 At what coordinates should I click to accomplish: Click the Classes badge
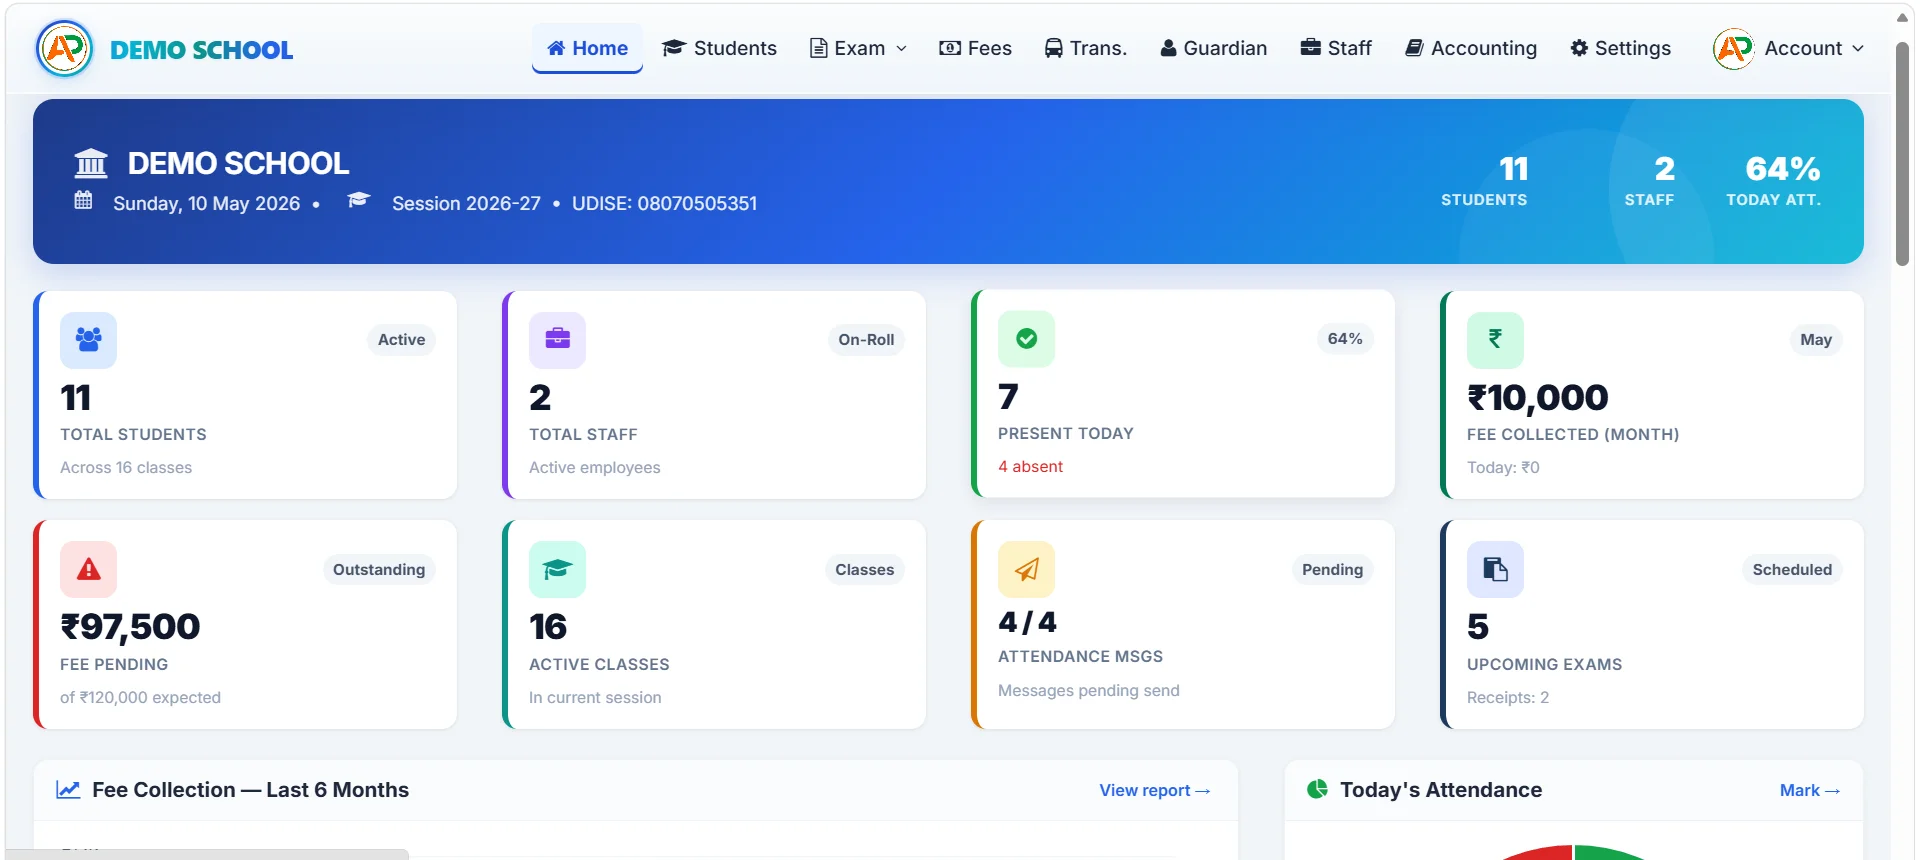pyautogui.click(x=865, y=570)
